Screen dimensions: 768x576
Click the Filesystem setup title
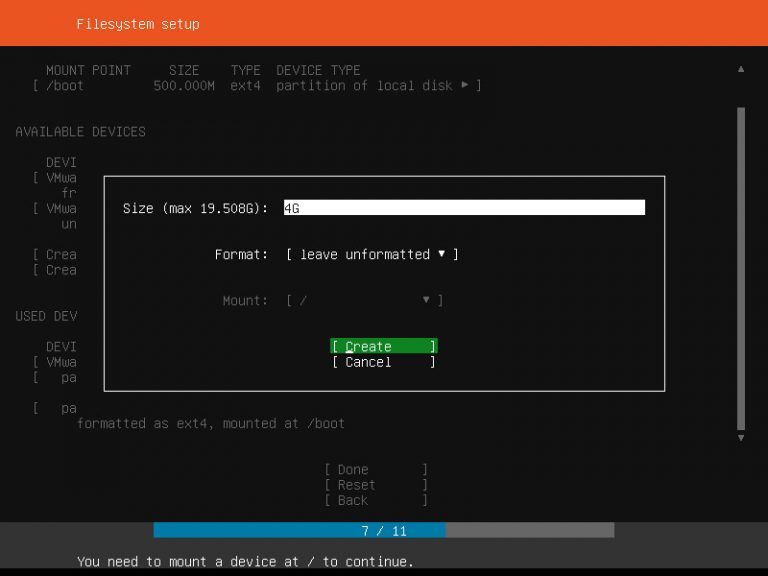[x=138, y=24]
